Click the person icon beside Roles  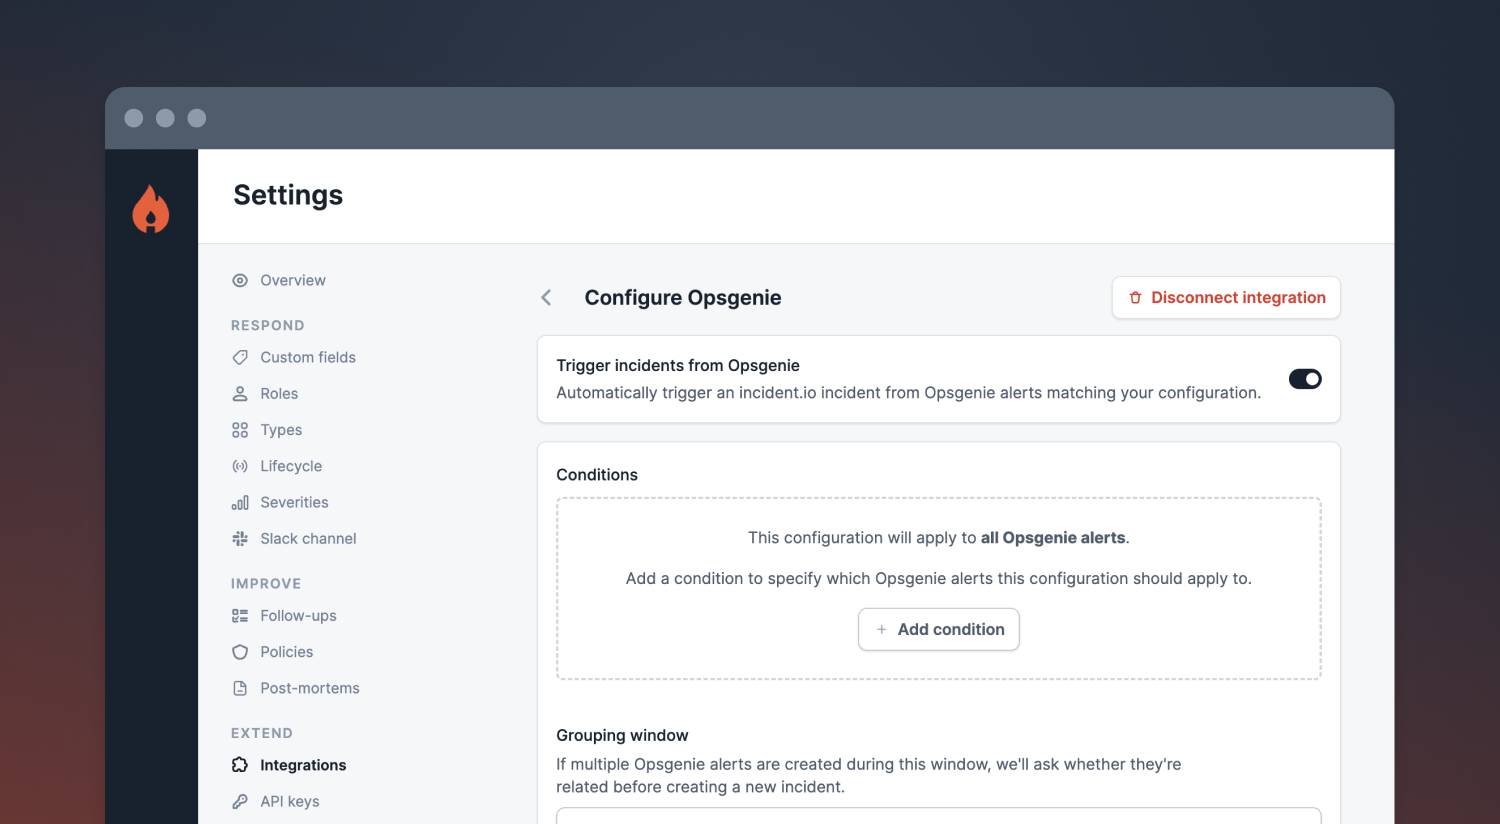[x=240, y=394]
